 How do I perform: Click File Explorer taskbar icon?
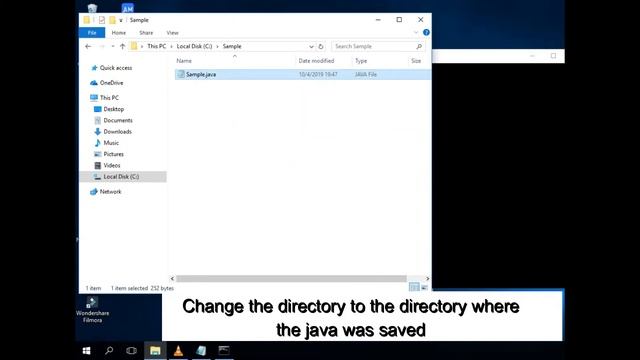(155, 351)
